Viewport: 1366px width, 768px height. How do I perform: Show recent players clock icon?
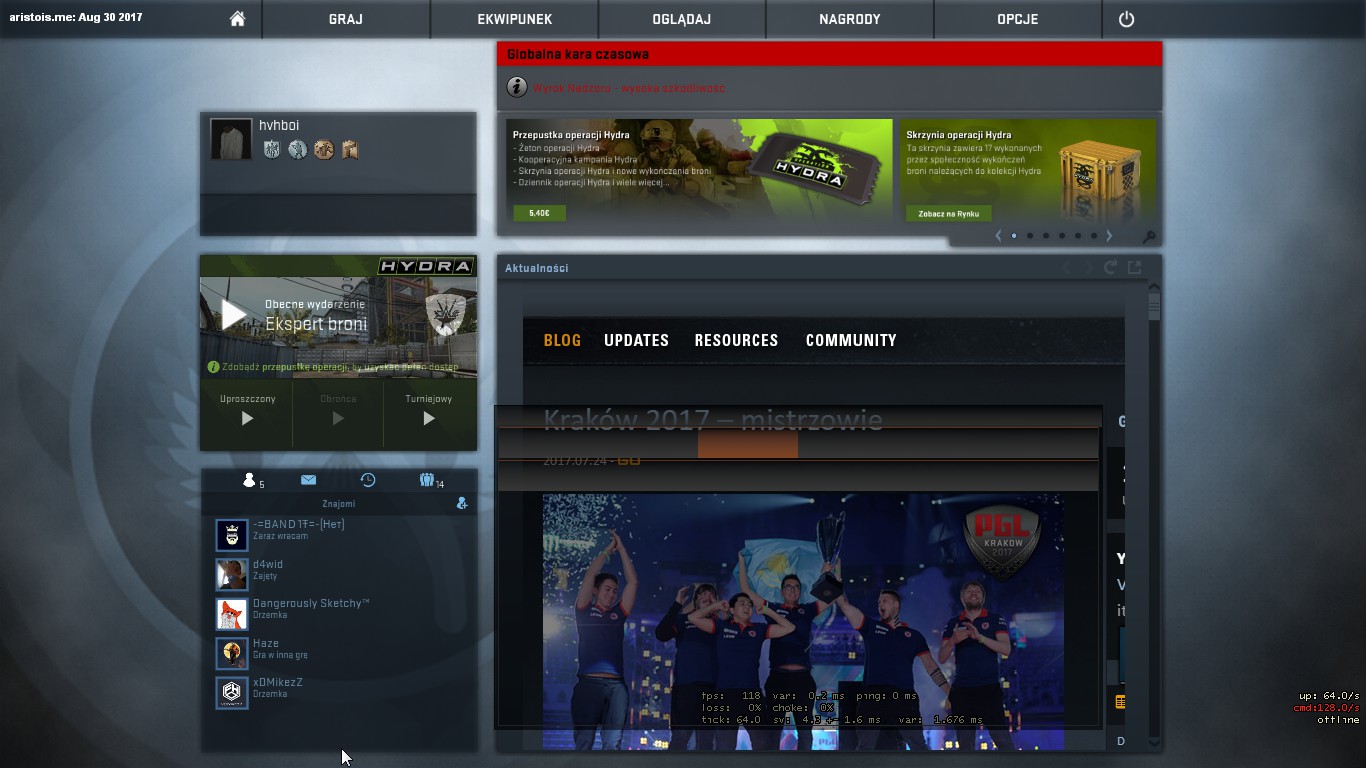368,480
